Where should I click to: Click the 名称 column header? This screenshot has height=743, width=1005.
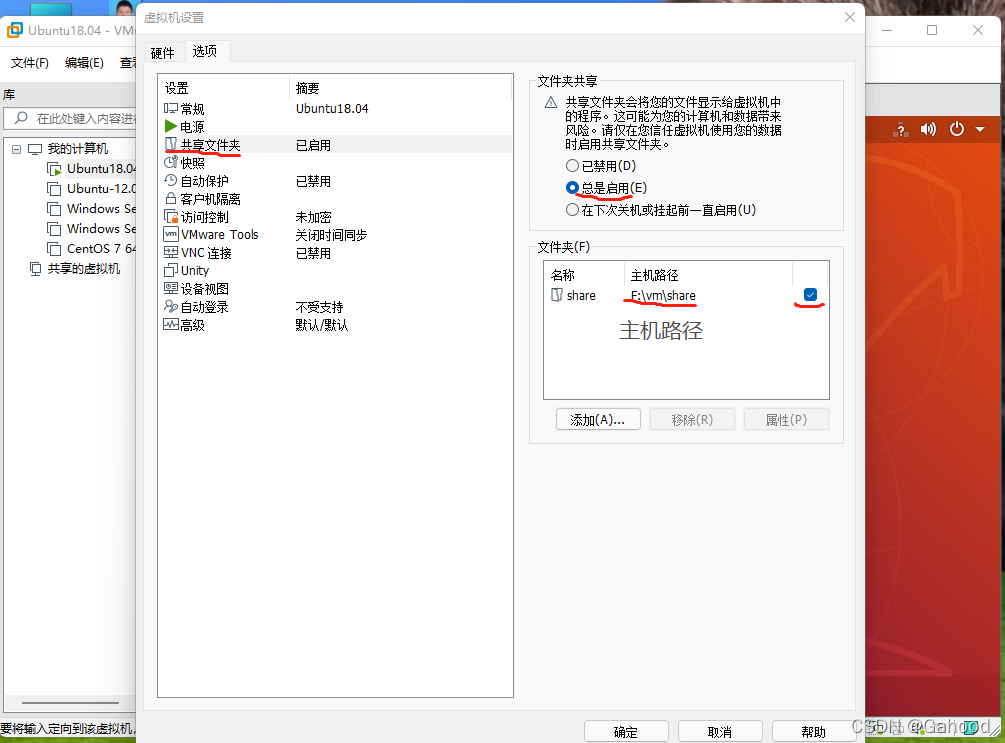pyautogui.click(x=585, y=274)
